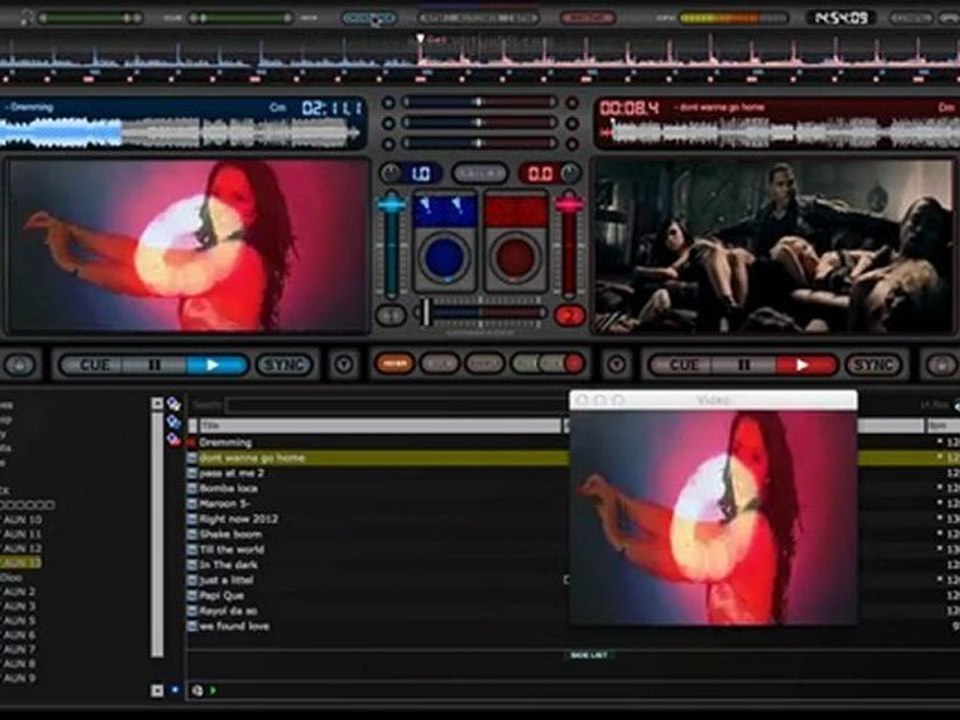This screenshot has width=960, height=720.
Task: Sync the left deck with SYNC button
Action: [284, 365]
